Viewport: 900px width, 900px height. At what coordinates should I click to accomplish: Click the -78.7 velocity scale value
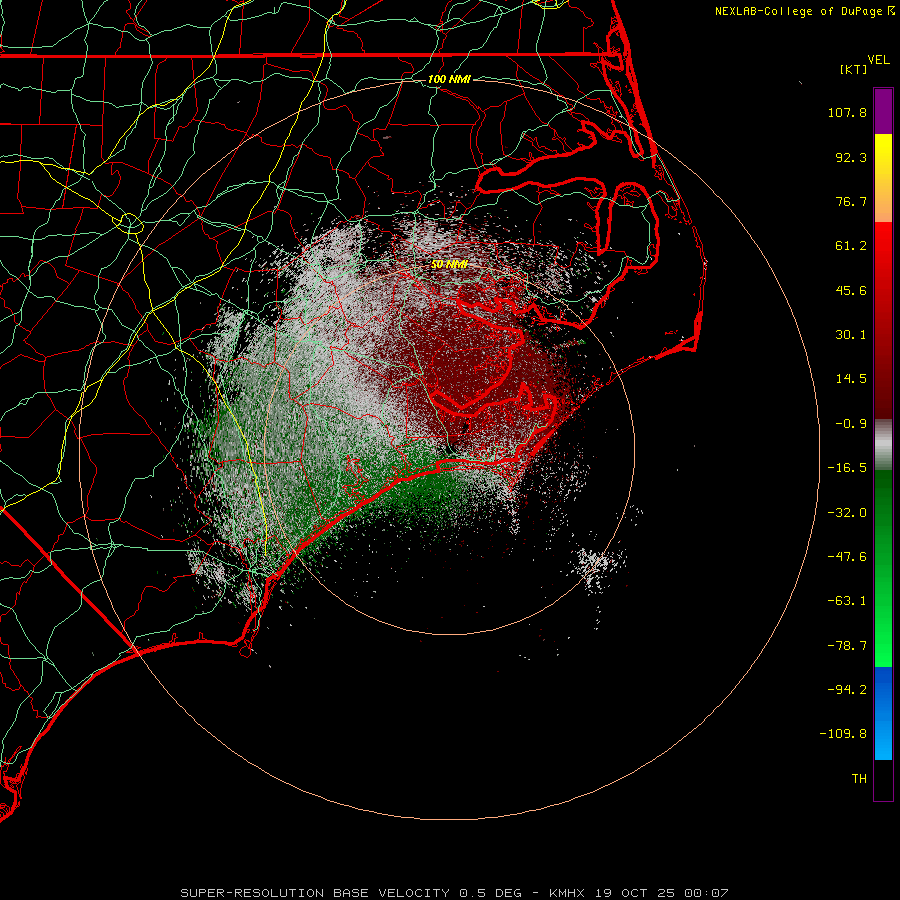847,646
